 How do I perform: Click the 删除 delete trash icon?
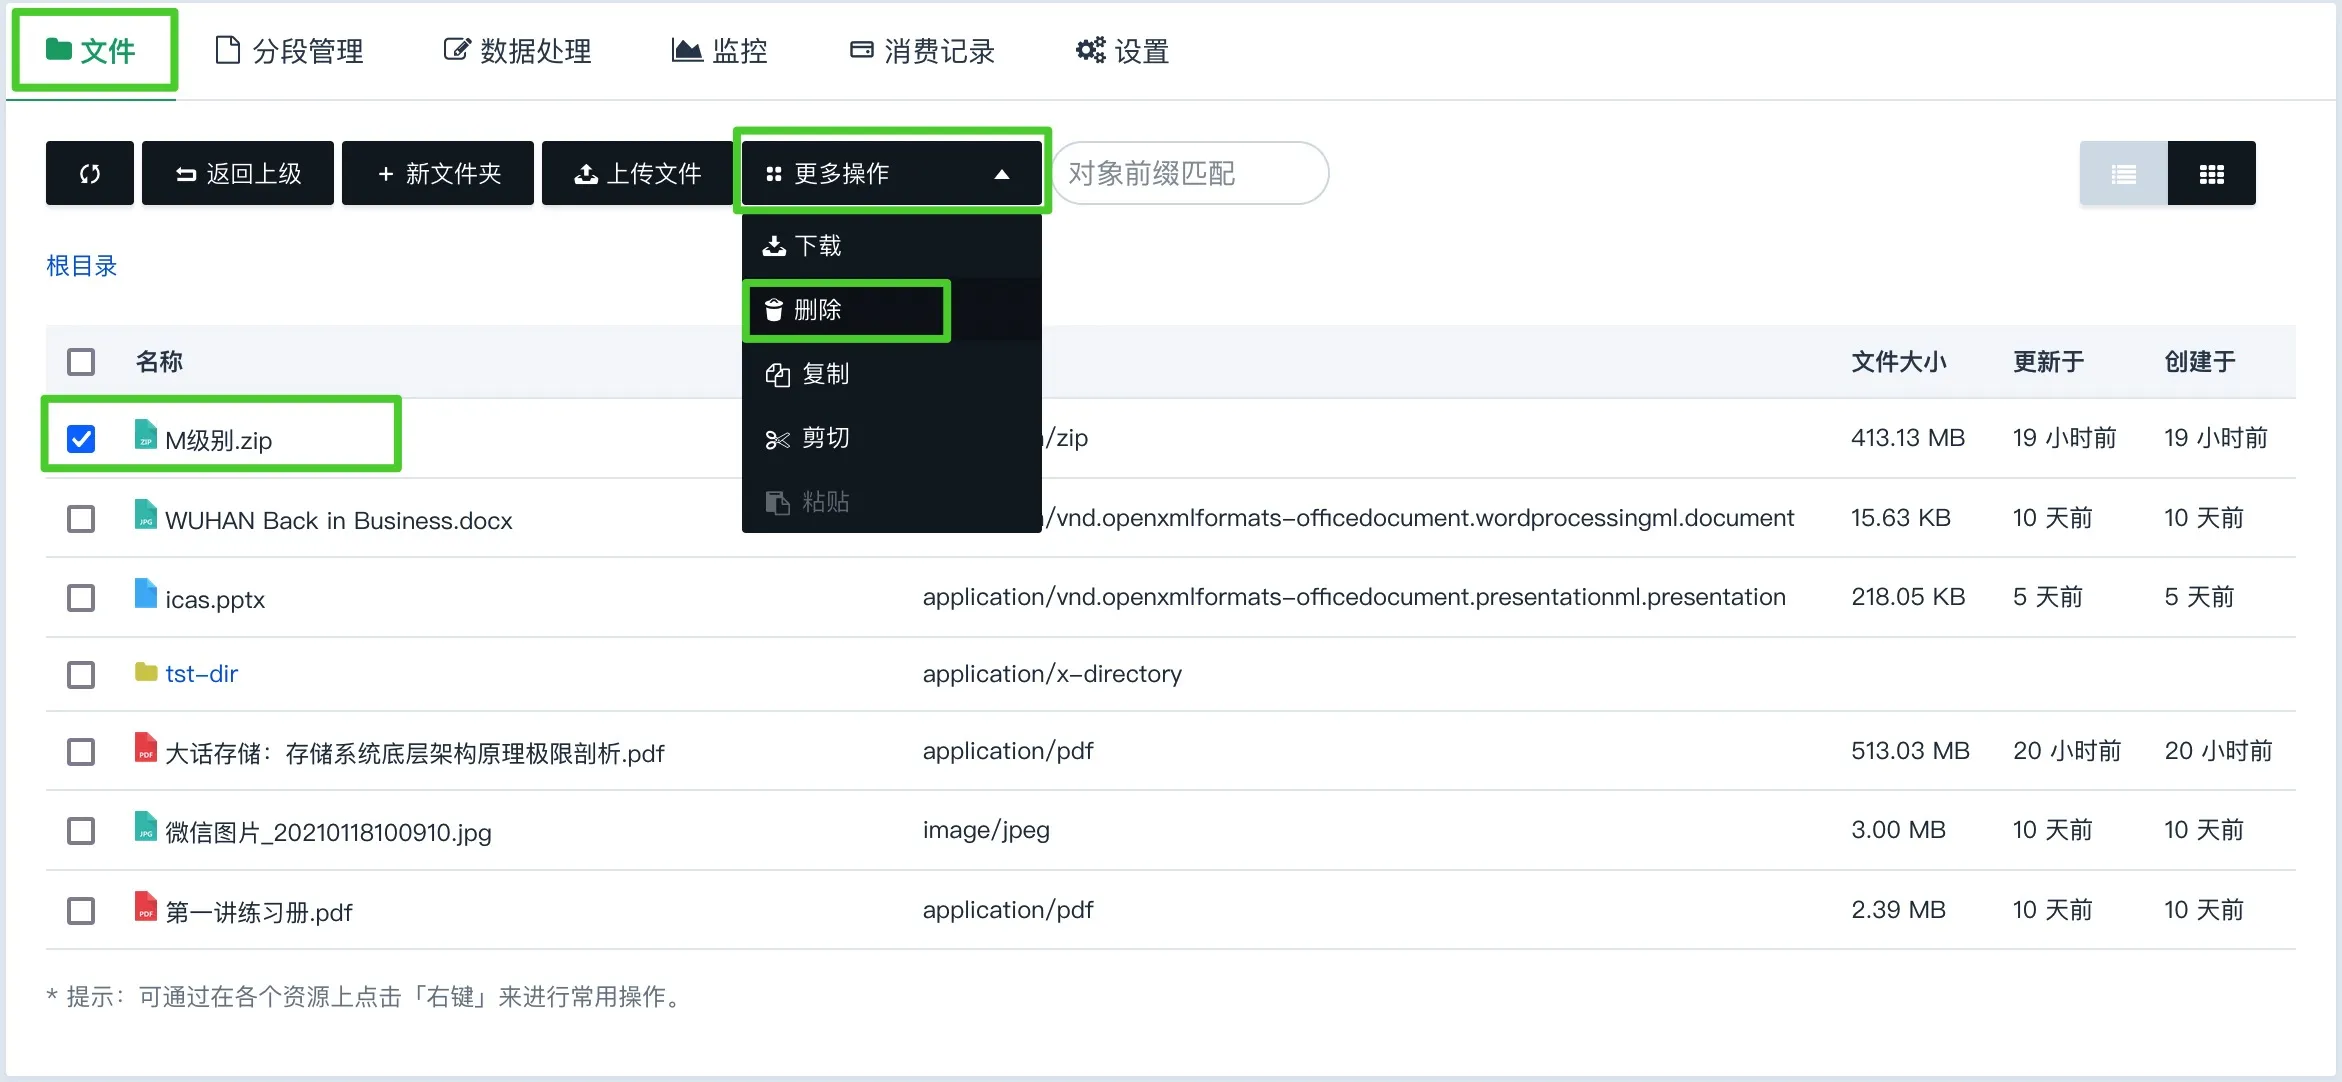point(772,309)
